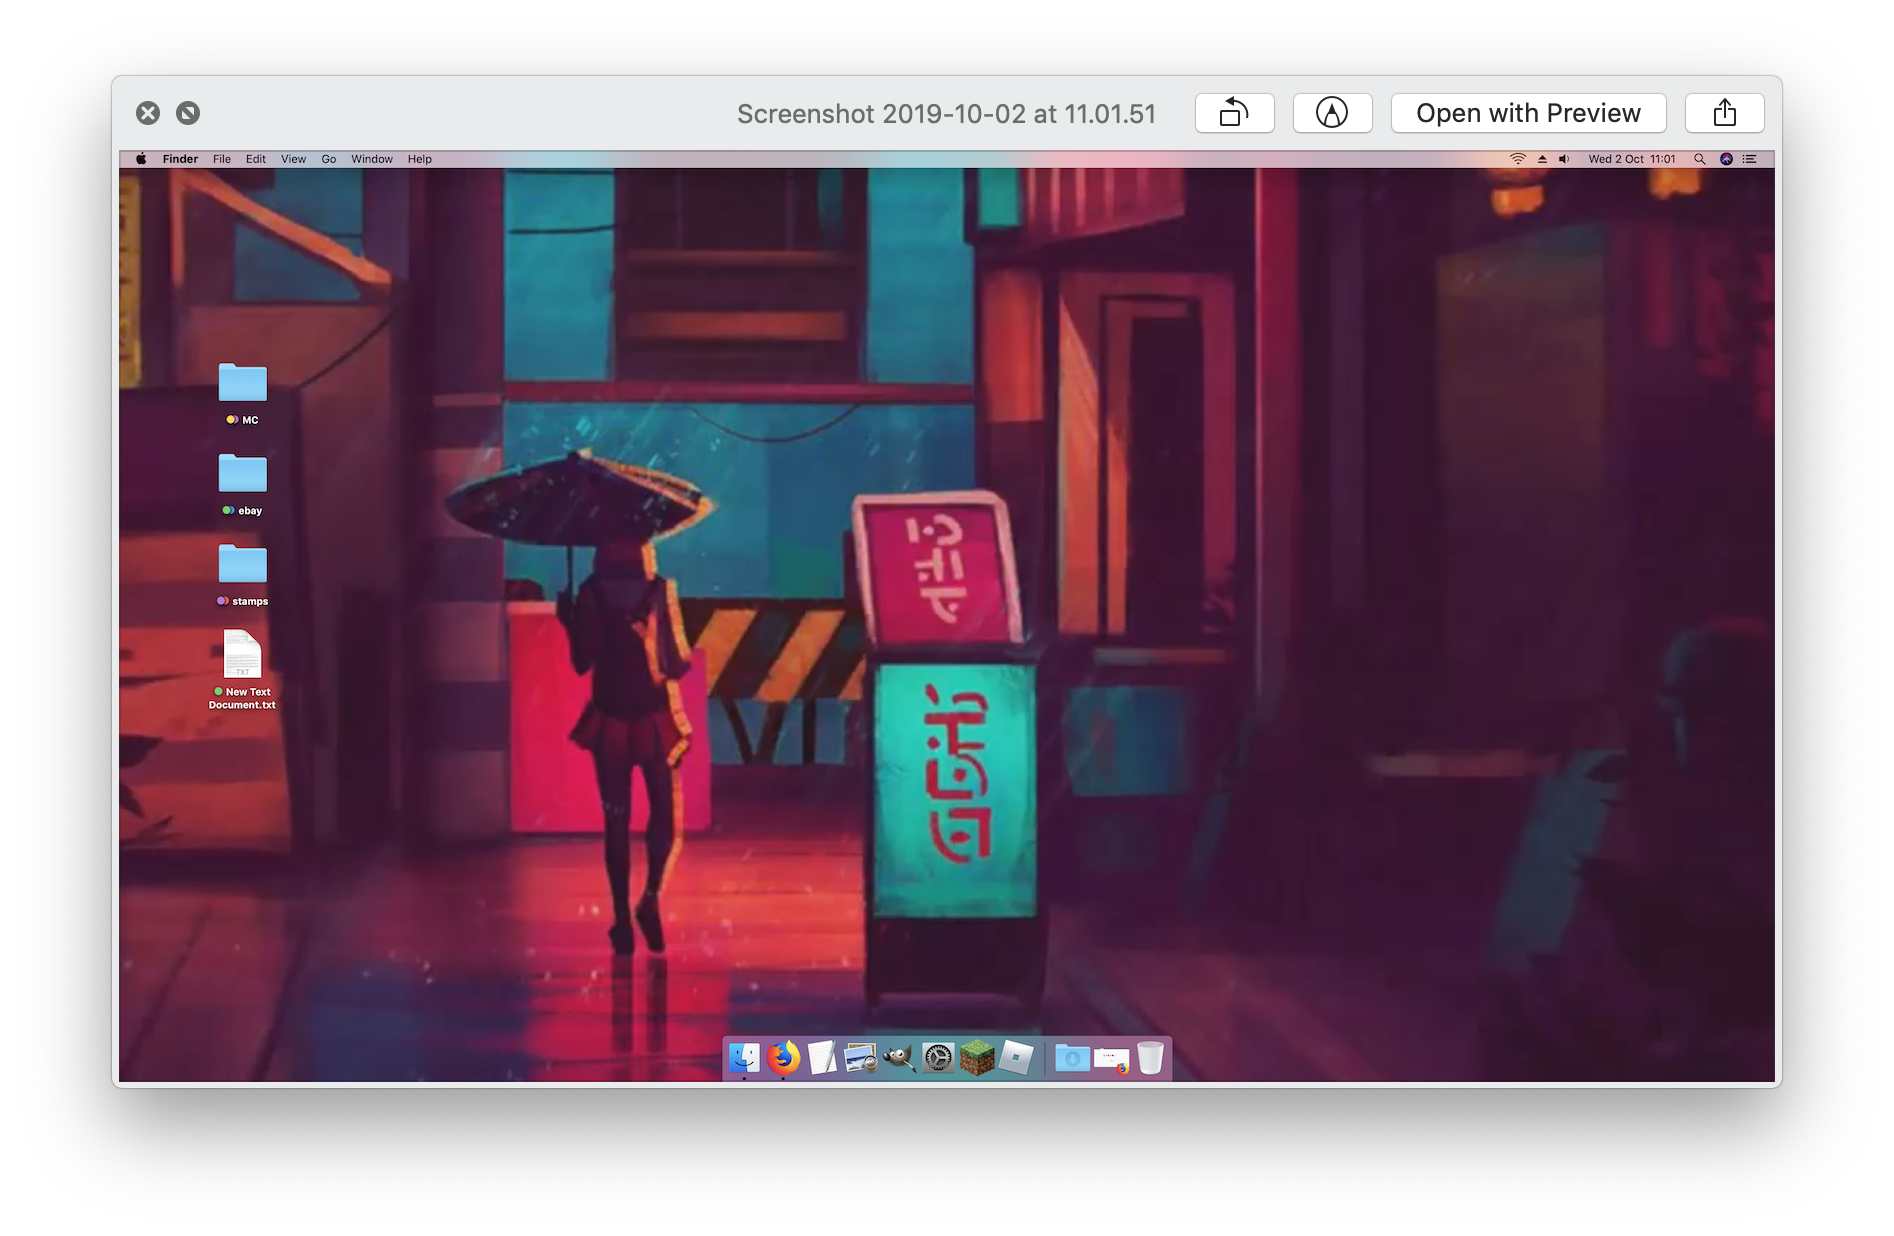Image resolution: width=1894 pixels, height=1236 pixels.
Task: Click Finder icon in the Dock
Action: pyautogui.click(x=744, y=1057)
